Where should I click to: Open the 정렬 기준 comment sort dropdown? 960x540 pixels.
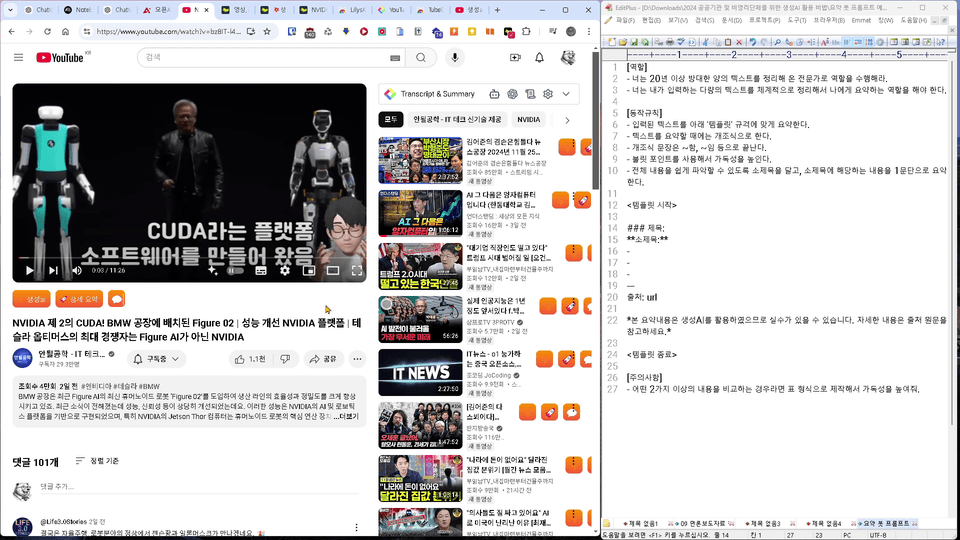point(97,461)
